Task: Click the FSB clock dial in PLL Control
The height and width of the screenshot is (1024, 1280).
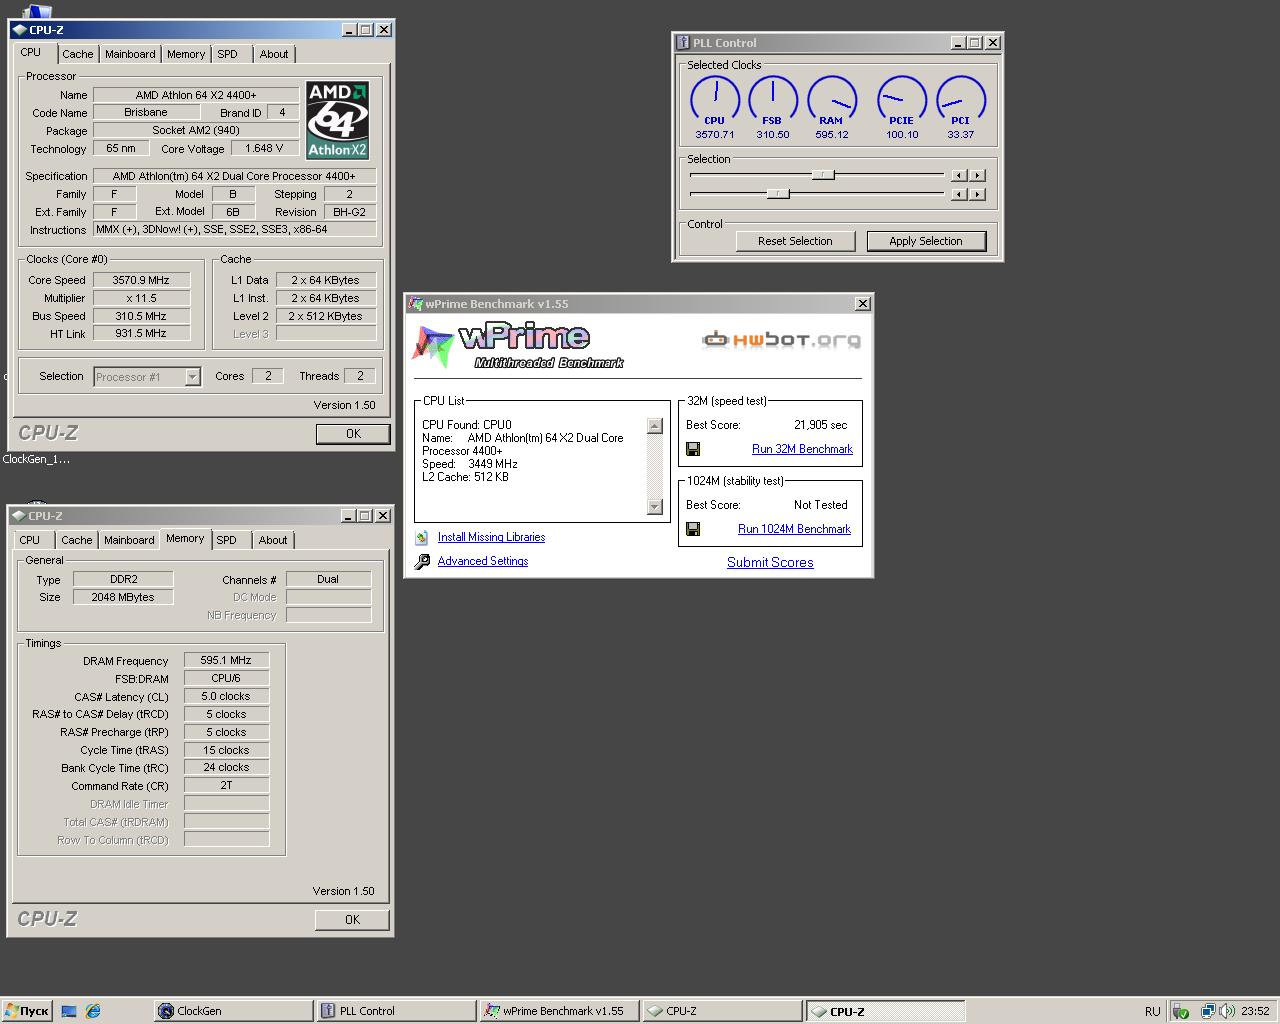Action: coord(772,101)
